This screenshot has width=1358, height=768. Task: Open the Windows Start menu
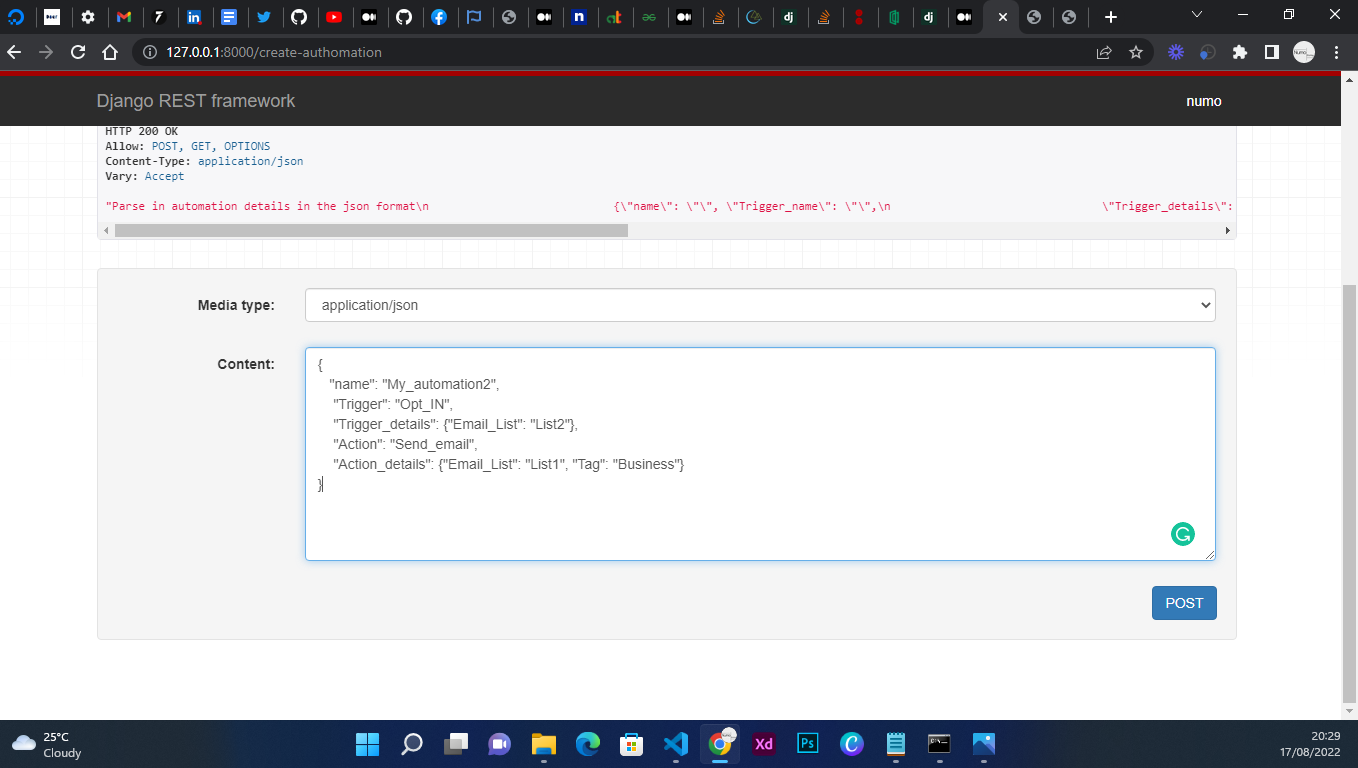[x=368, y=744]
